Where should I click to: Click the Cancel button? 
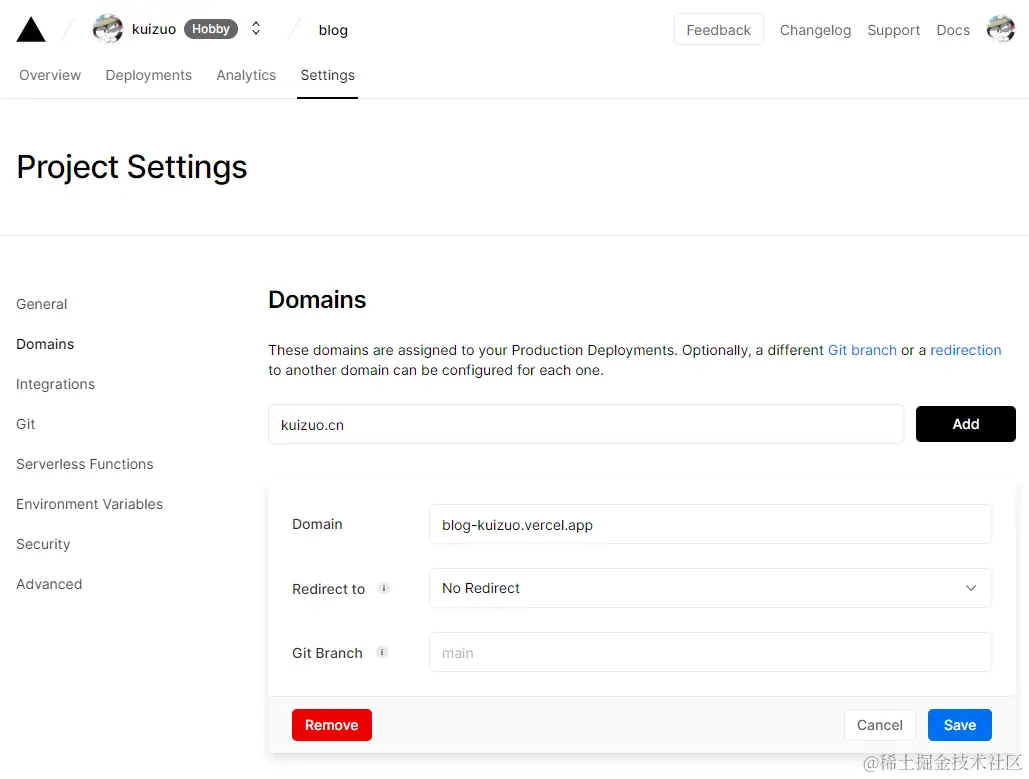point(879,725)
